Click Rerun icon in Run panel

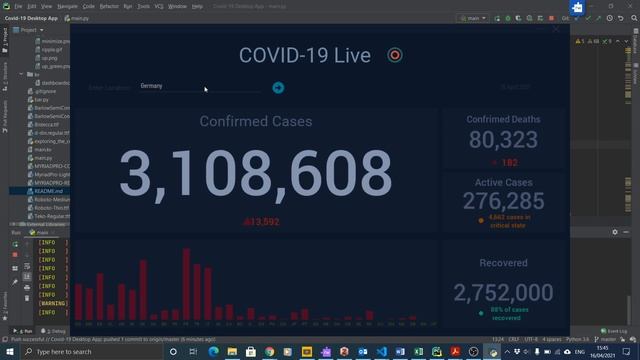pos(15,244)
